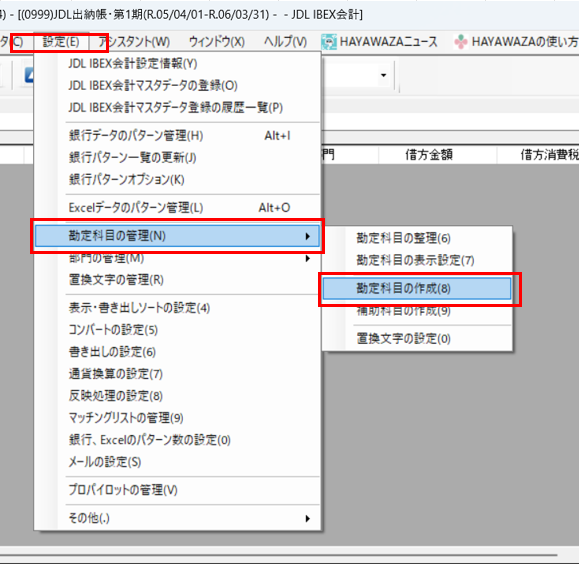The image size is (579, 564).
Task: Open the ウィンドウ(X) menu
Action: pos(217,42)
